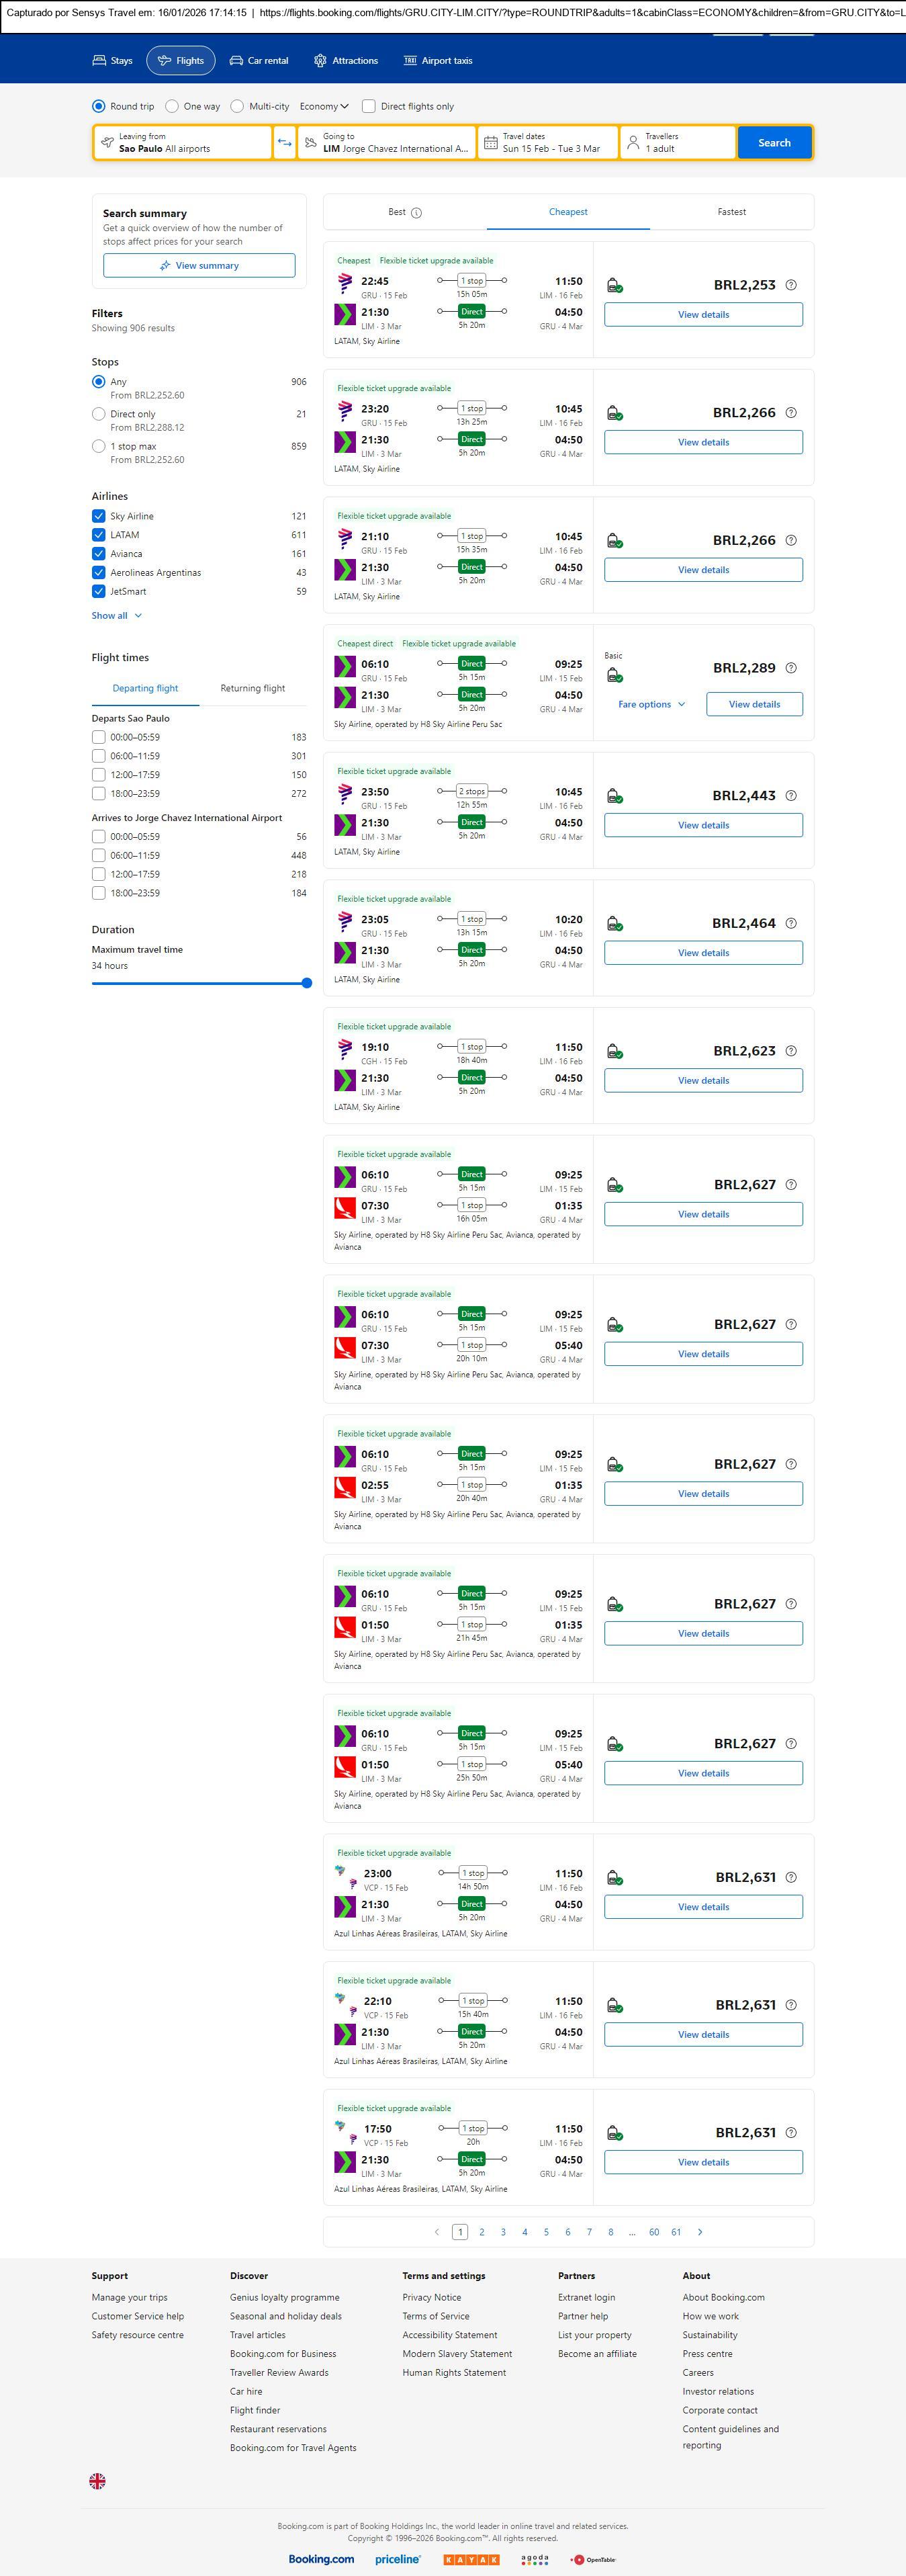Viewport: 906px width, 2576px height.
Task: Open the Economy cabin class dropdown
Action: [324, 106]
